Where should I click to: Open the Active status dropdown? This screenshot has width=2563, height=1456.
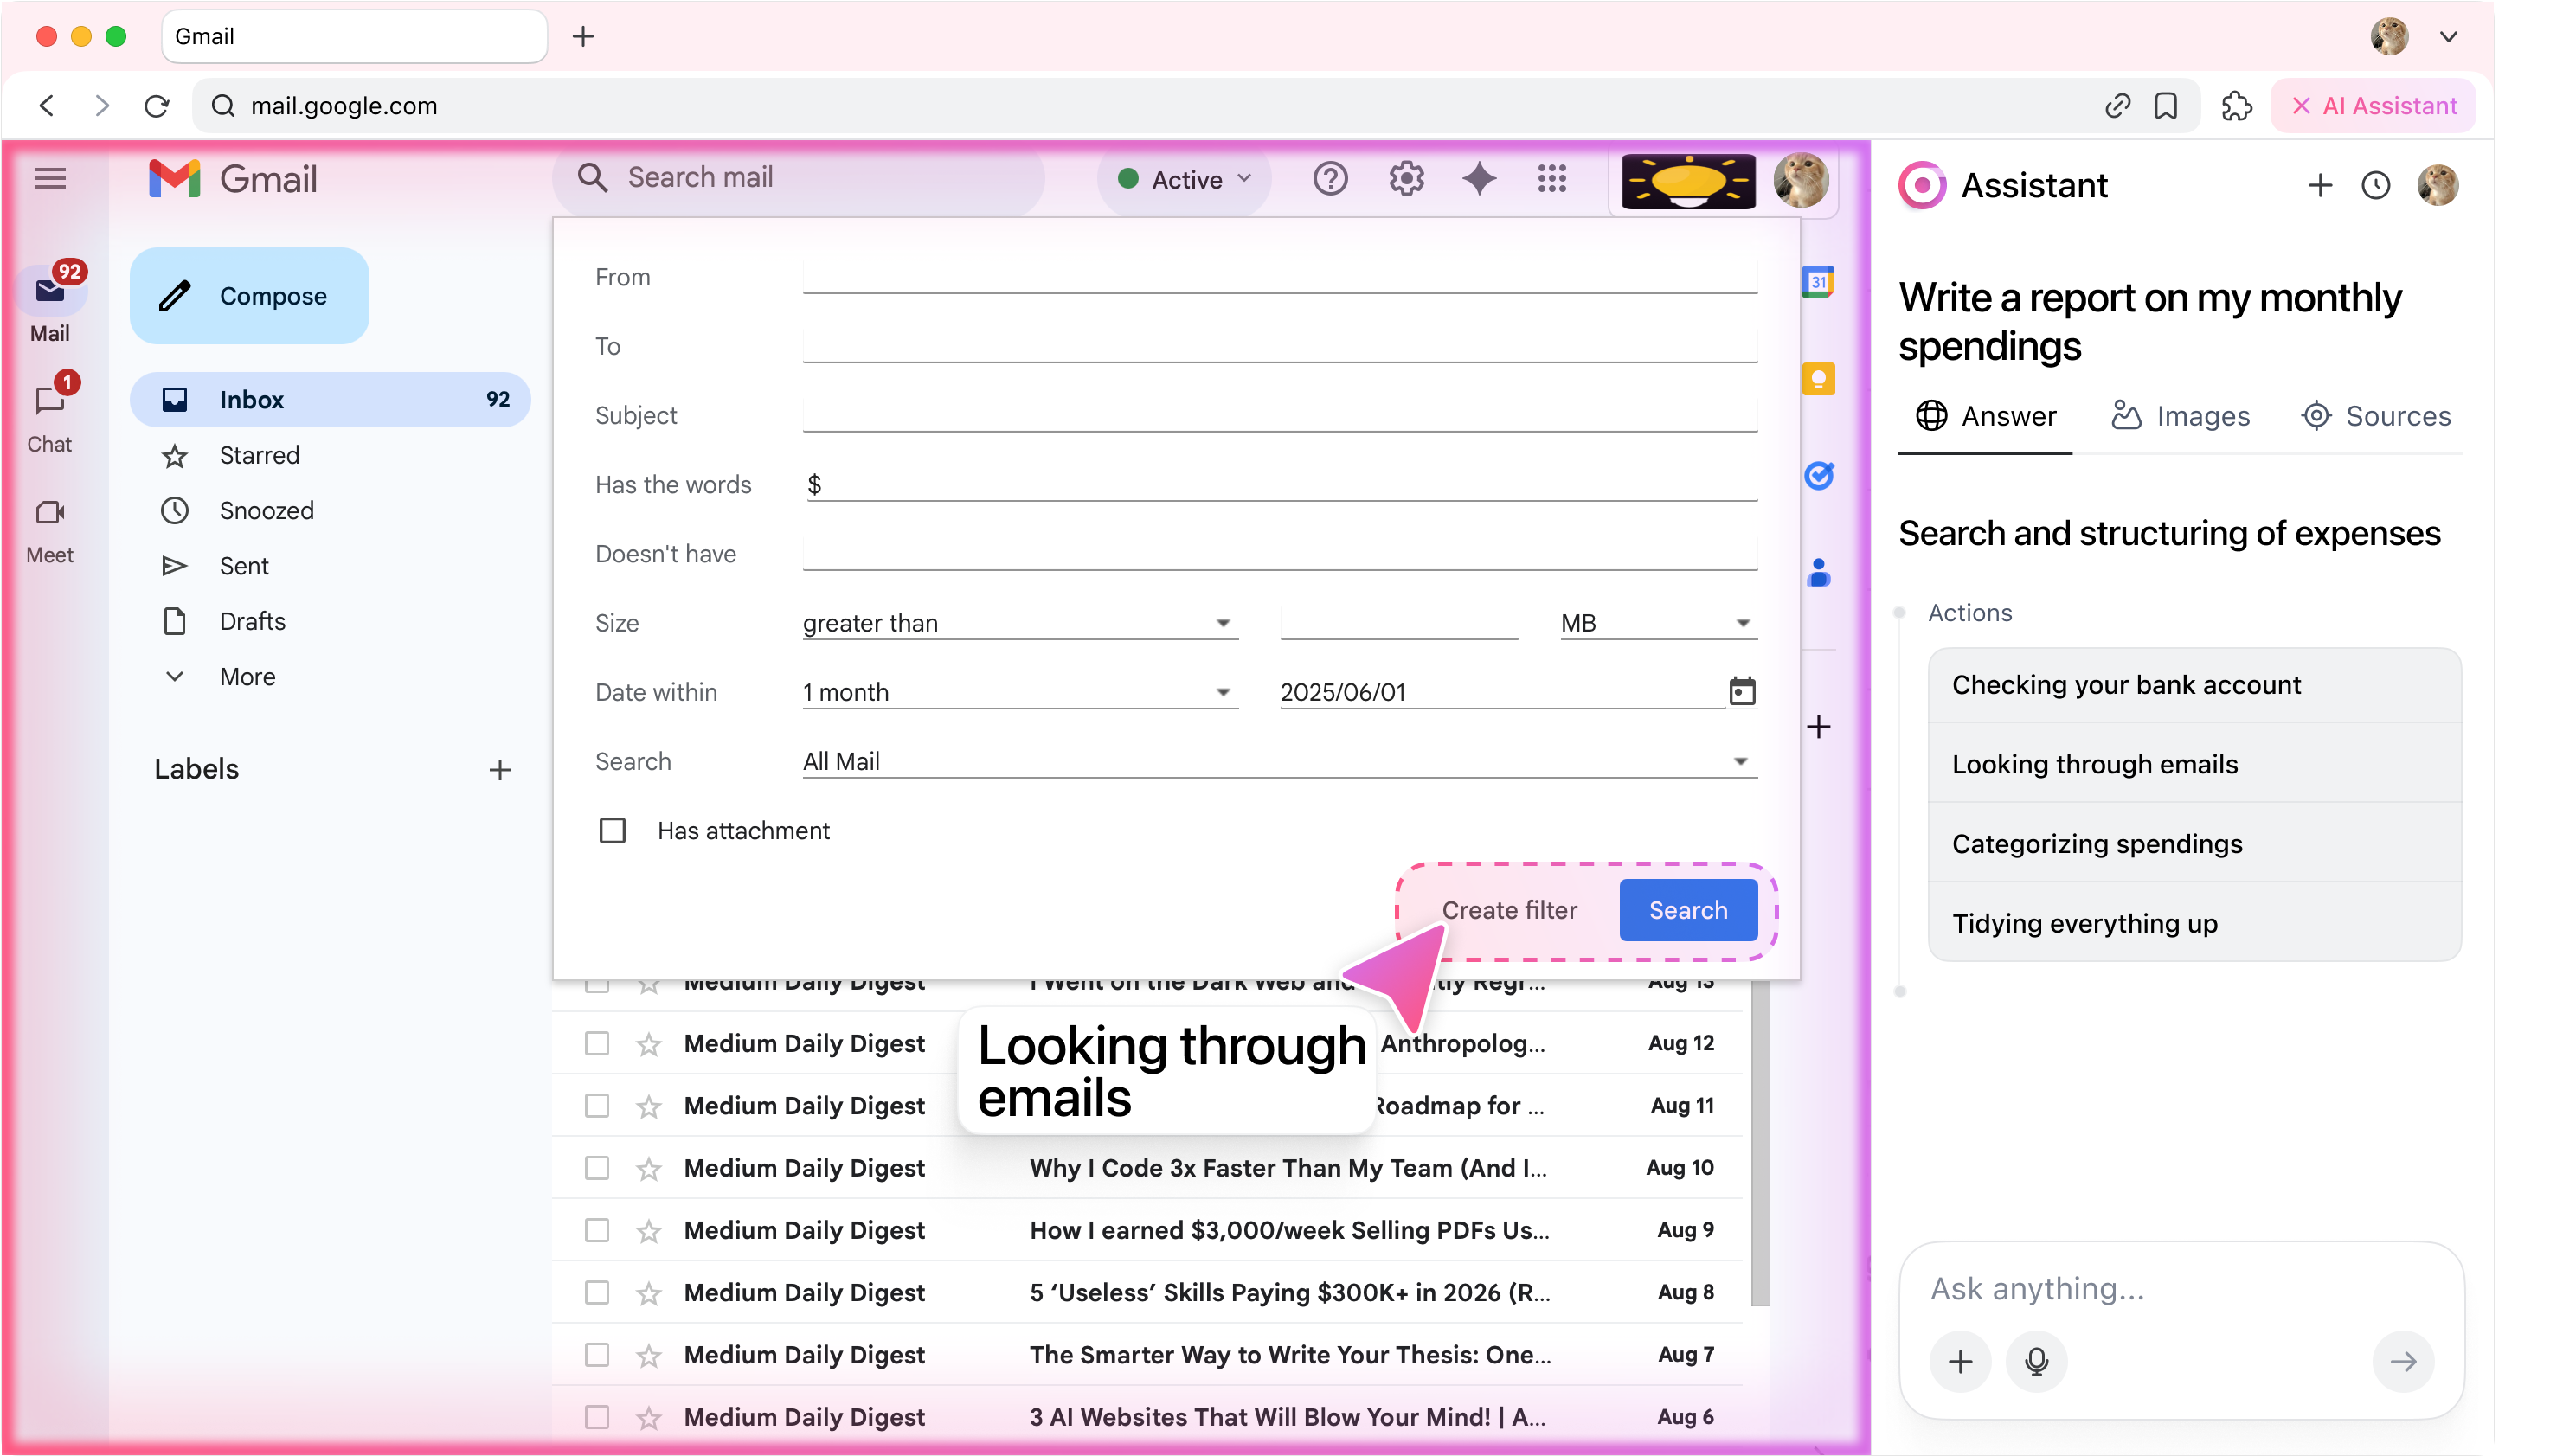(x=1184, y=179)
